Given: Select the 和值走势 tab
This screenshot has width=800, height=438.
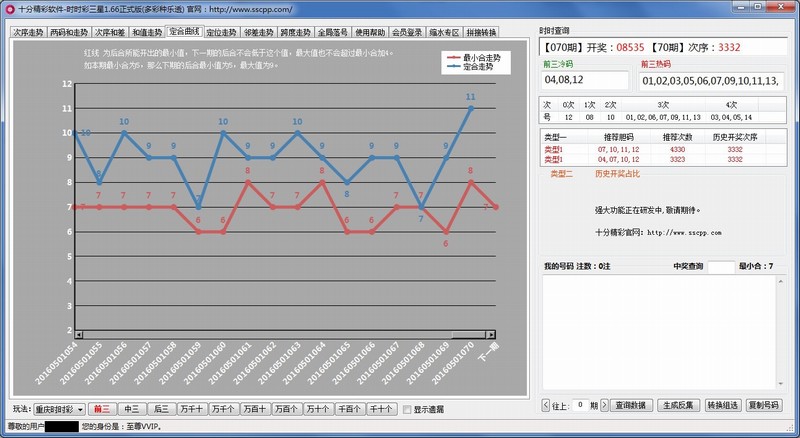Looking at the screenshot, I should pos(147,32).
